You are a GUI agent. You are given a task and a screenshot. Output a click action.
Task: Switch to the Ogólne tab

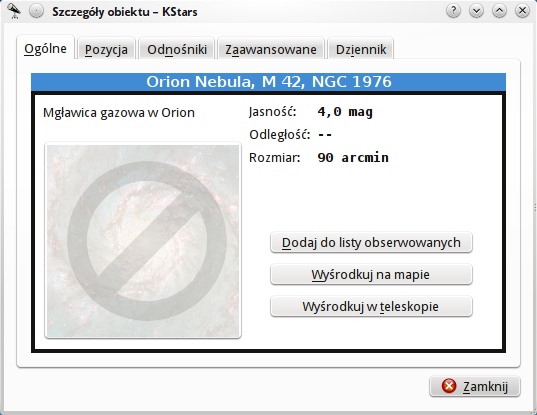coord(46,48)
